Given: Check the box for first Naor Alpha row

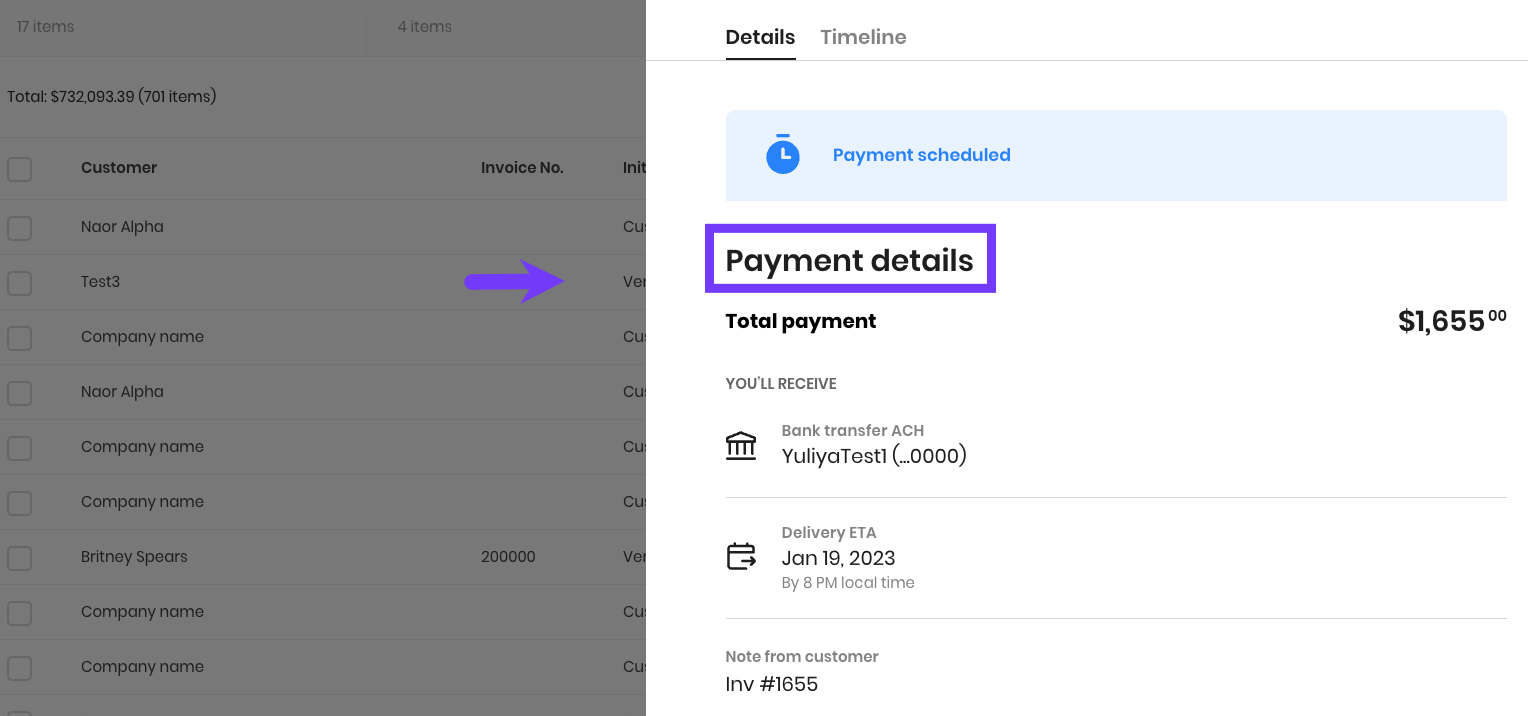Looking at the screenshot, I should point(19,228).
